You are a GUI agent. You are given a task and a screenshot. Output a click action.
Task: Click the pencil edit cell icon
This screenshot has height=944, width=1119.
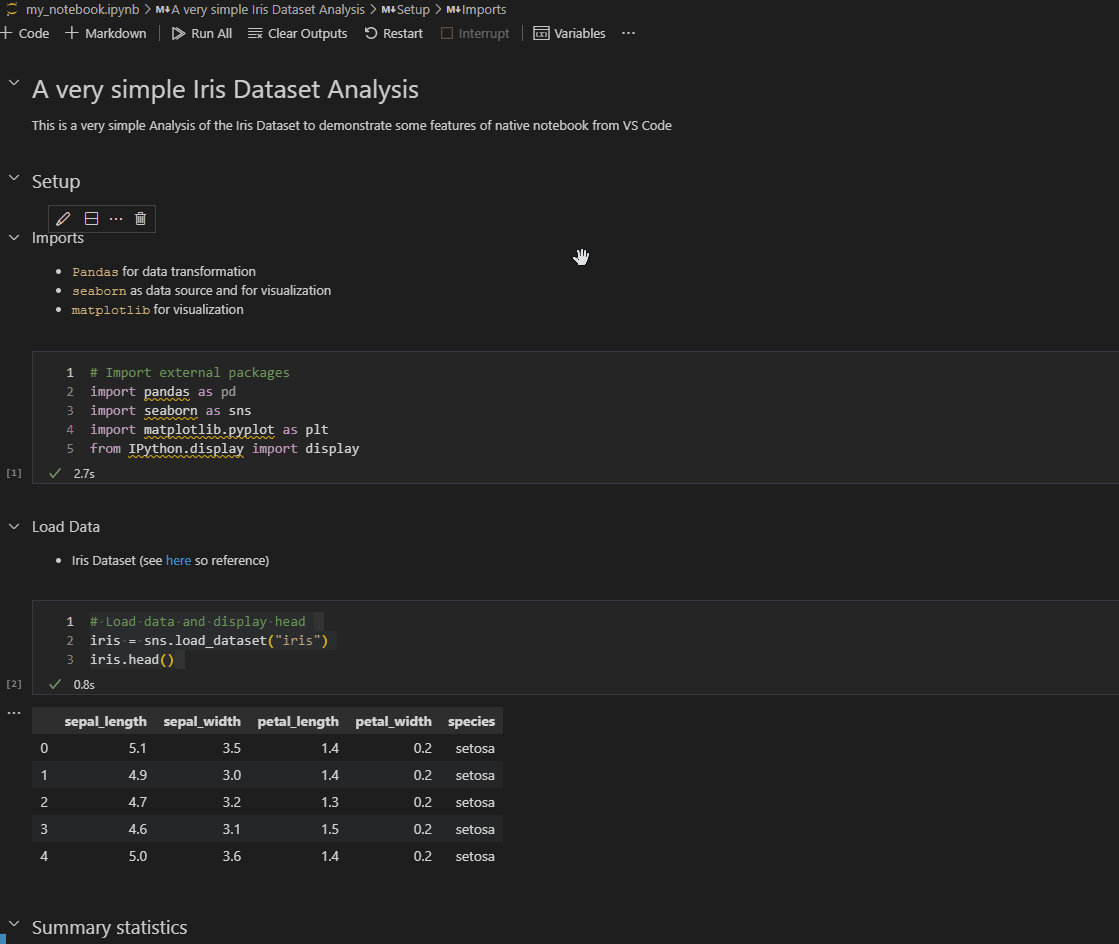63,218
